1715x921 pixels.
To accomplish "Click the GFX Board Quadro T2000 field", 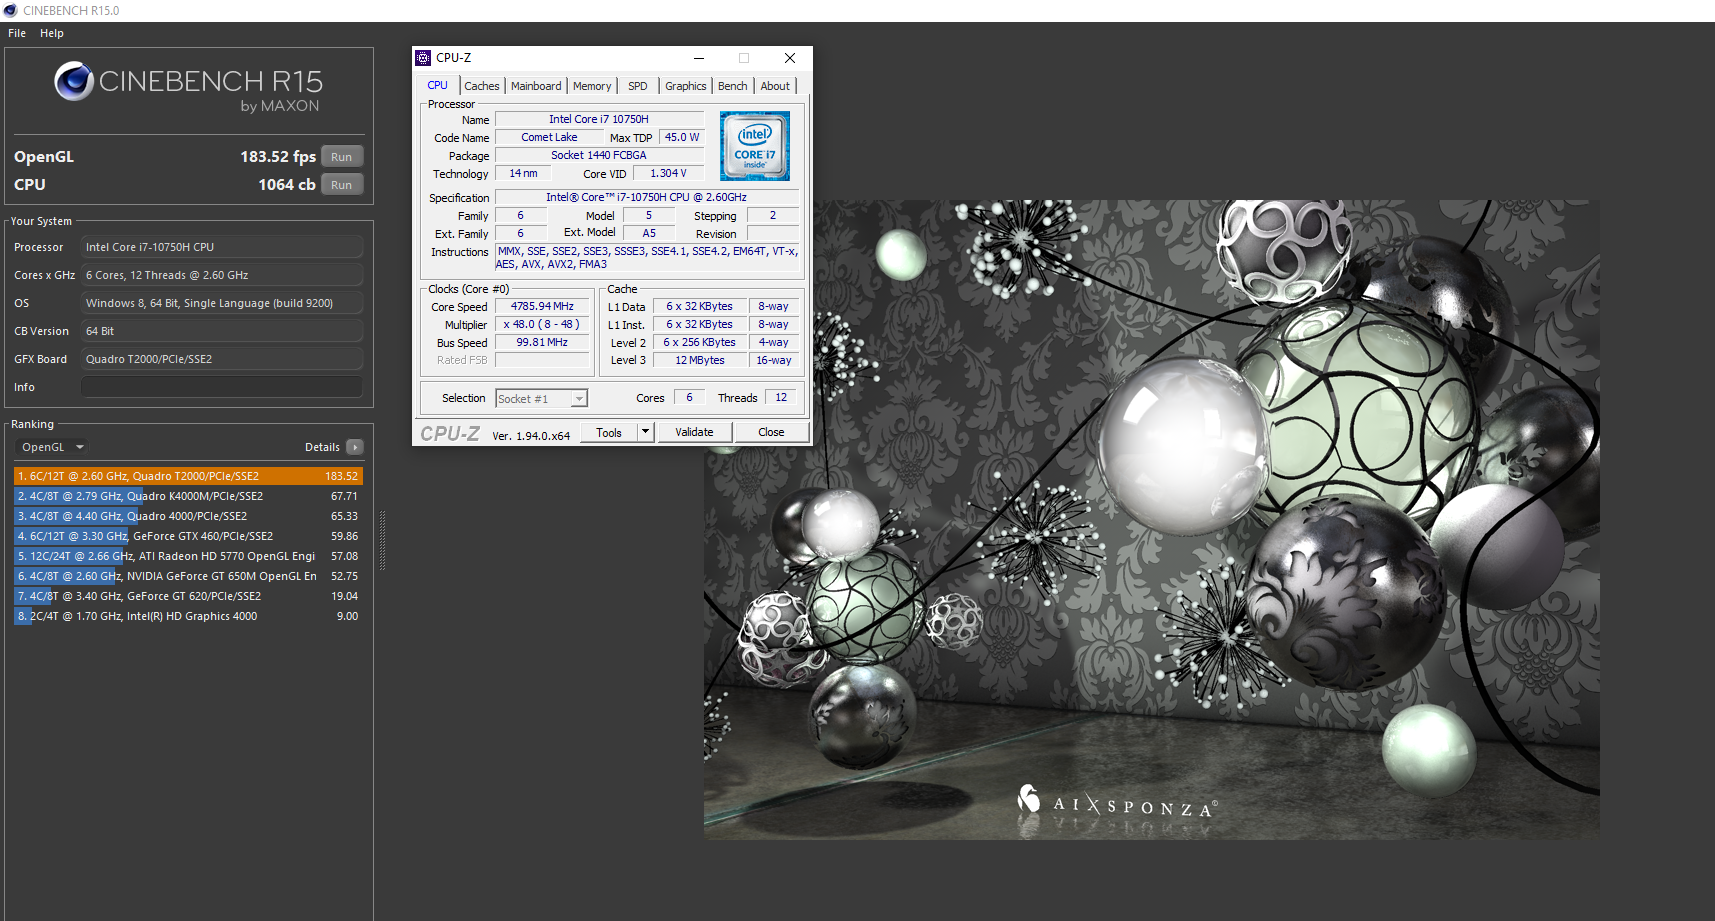I will 222,359.
